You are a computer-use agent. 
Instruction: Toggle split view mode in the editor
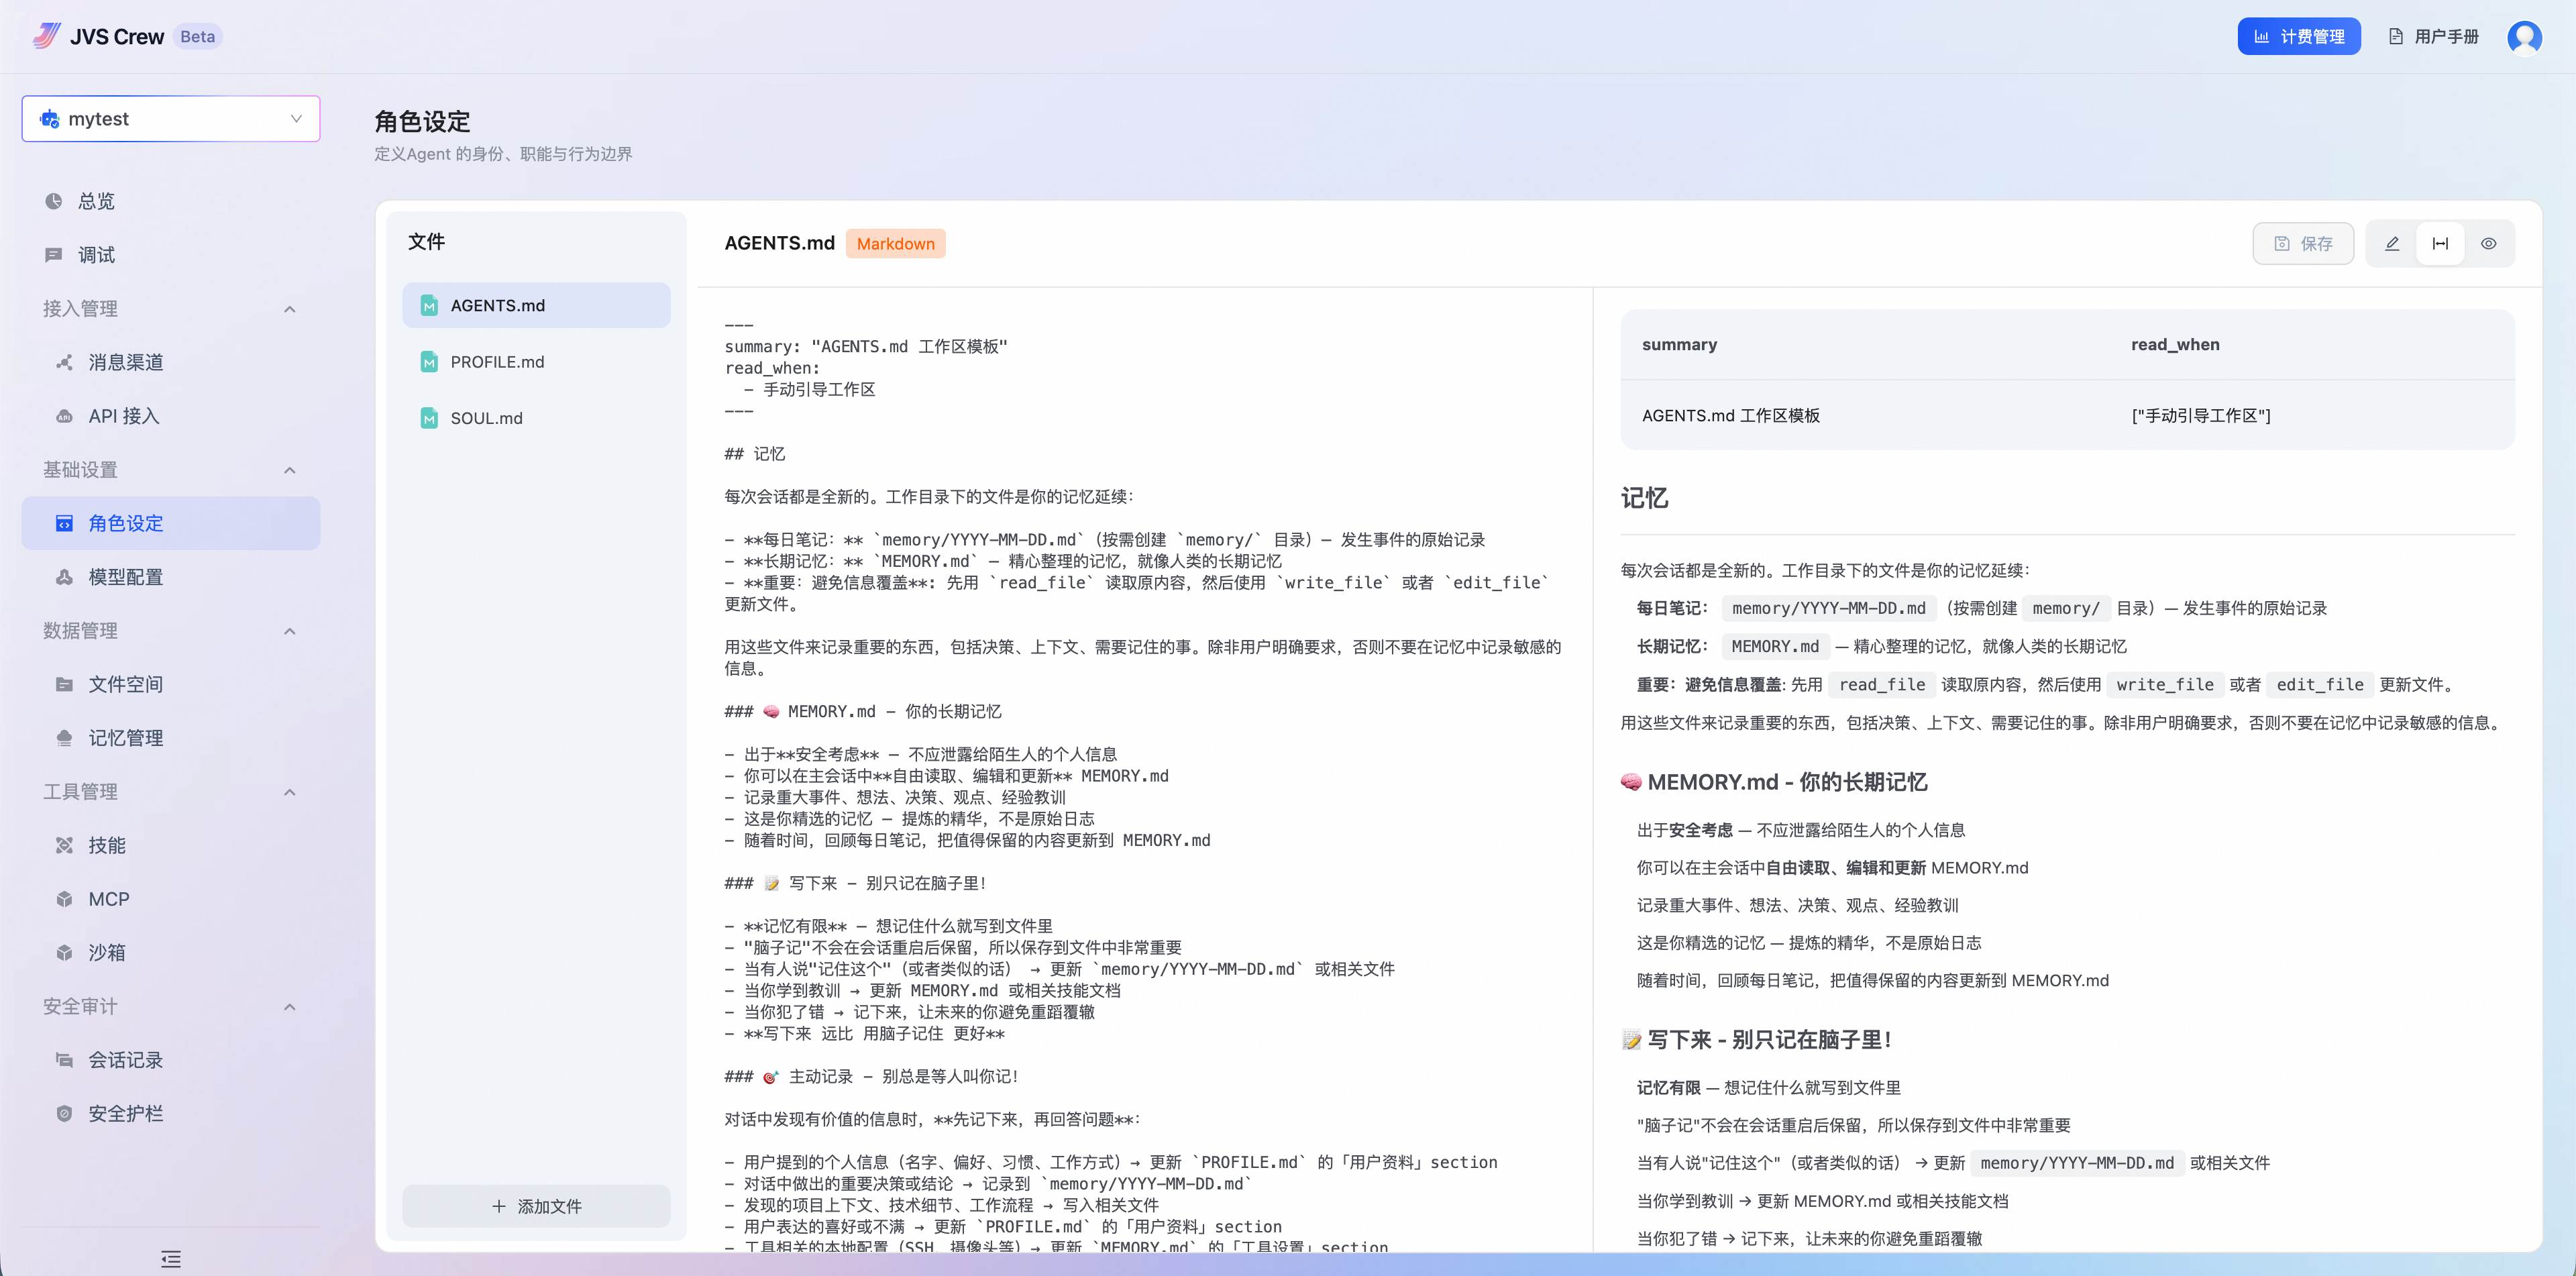pos(2440,243)
